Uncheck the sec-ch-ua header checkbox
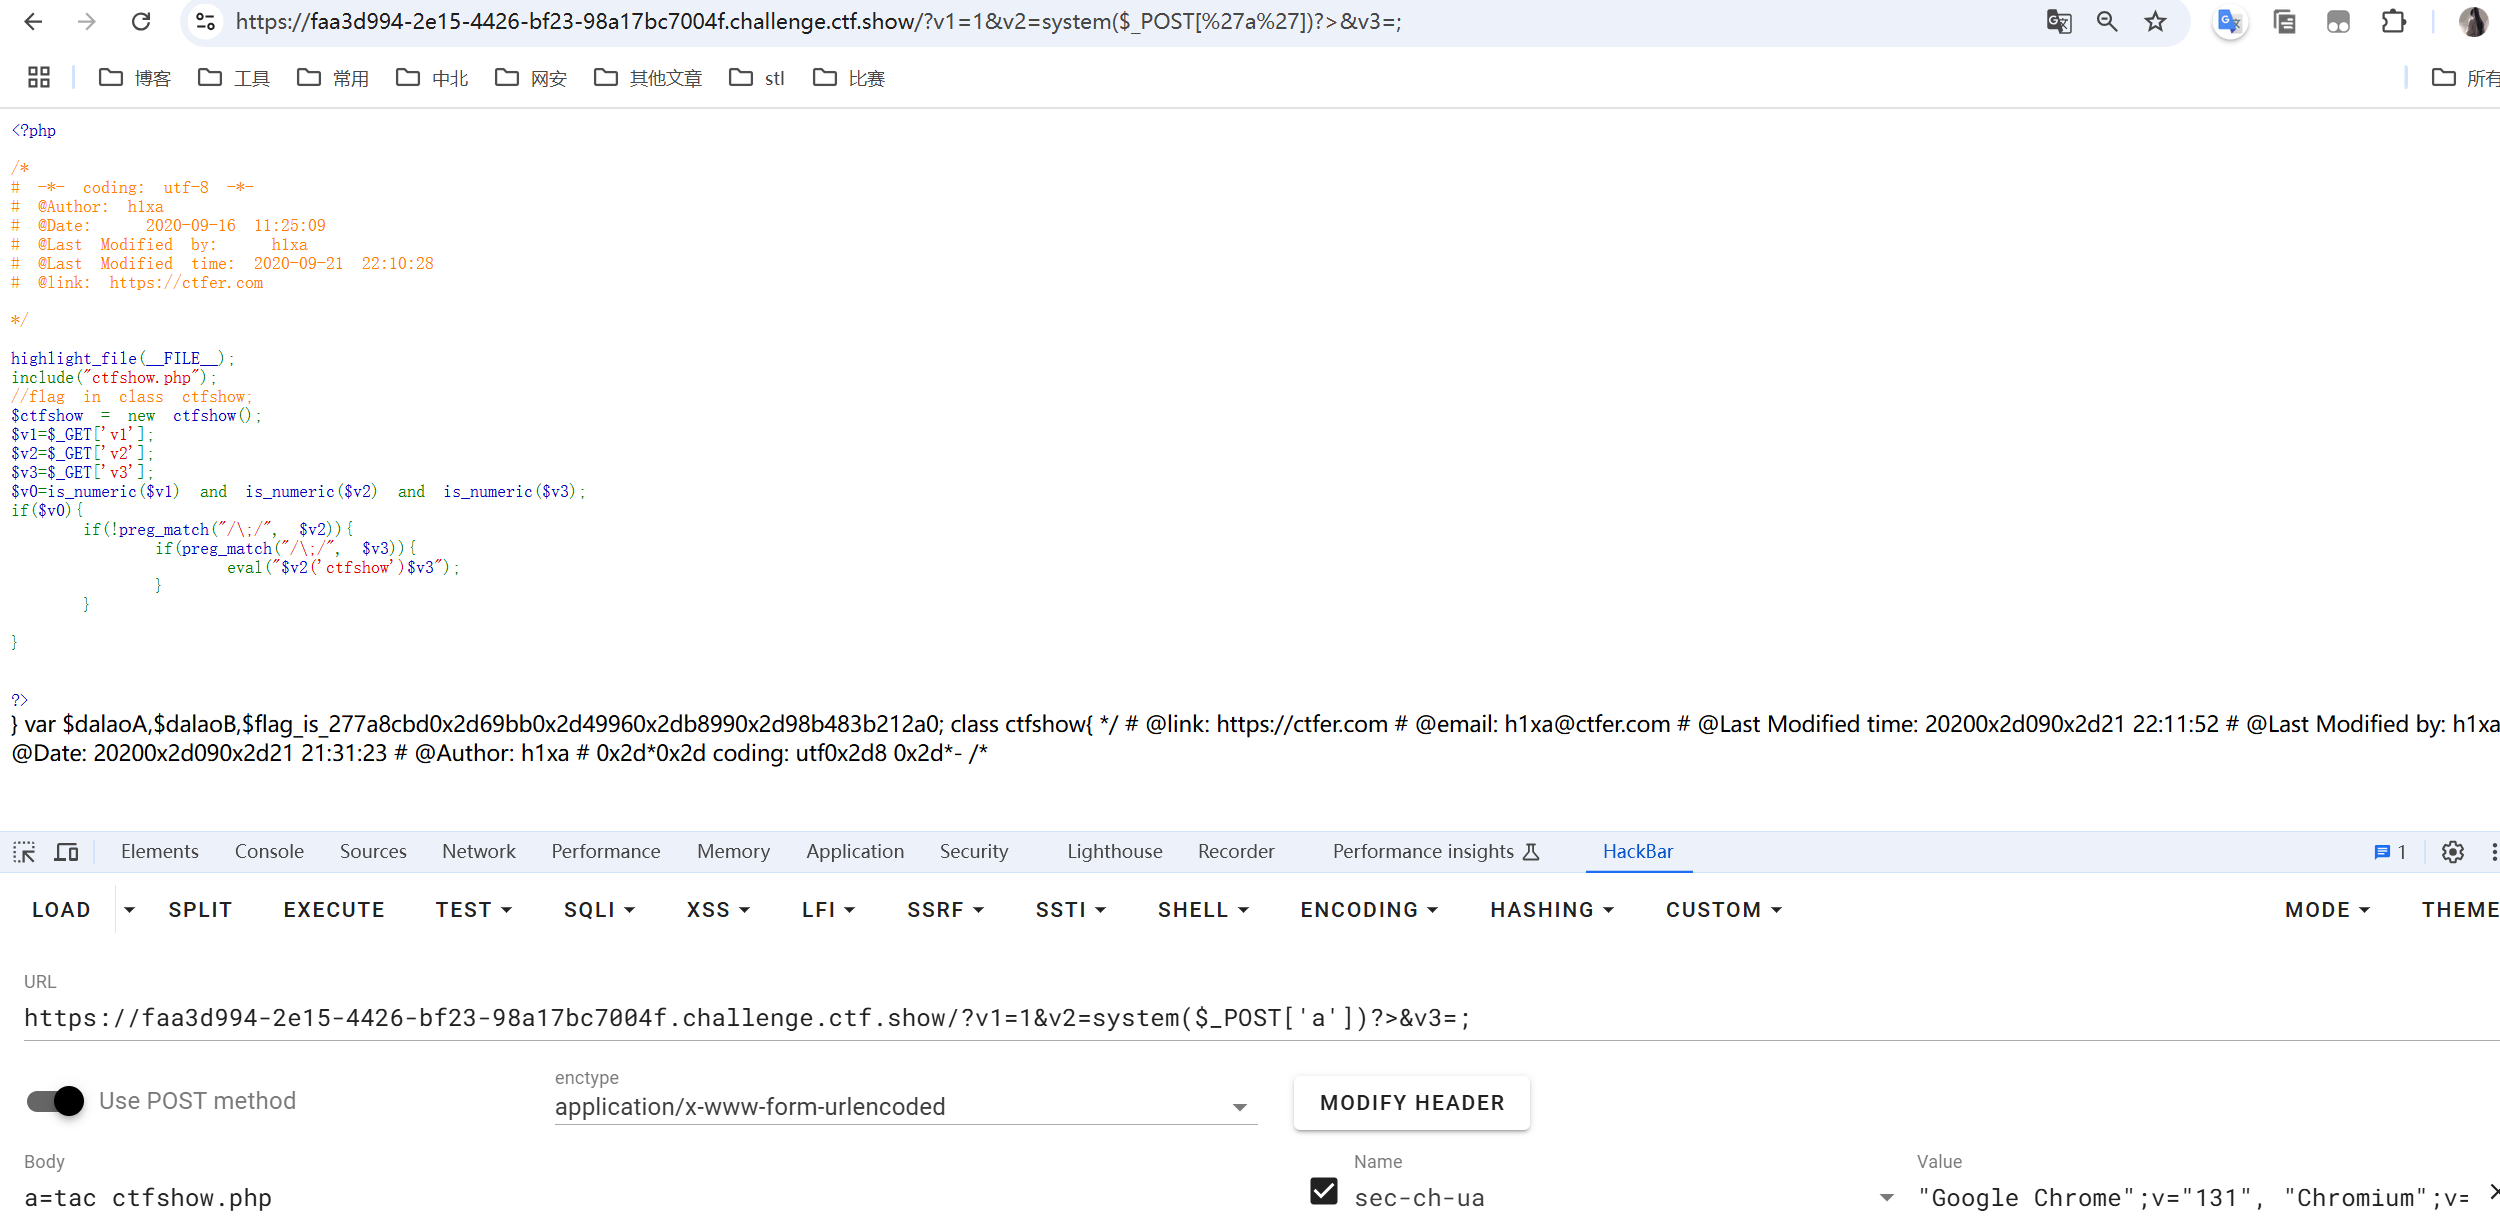 (1323, 1191)
